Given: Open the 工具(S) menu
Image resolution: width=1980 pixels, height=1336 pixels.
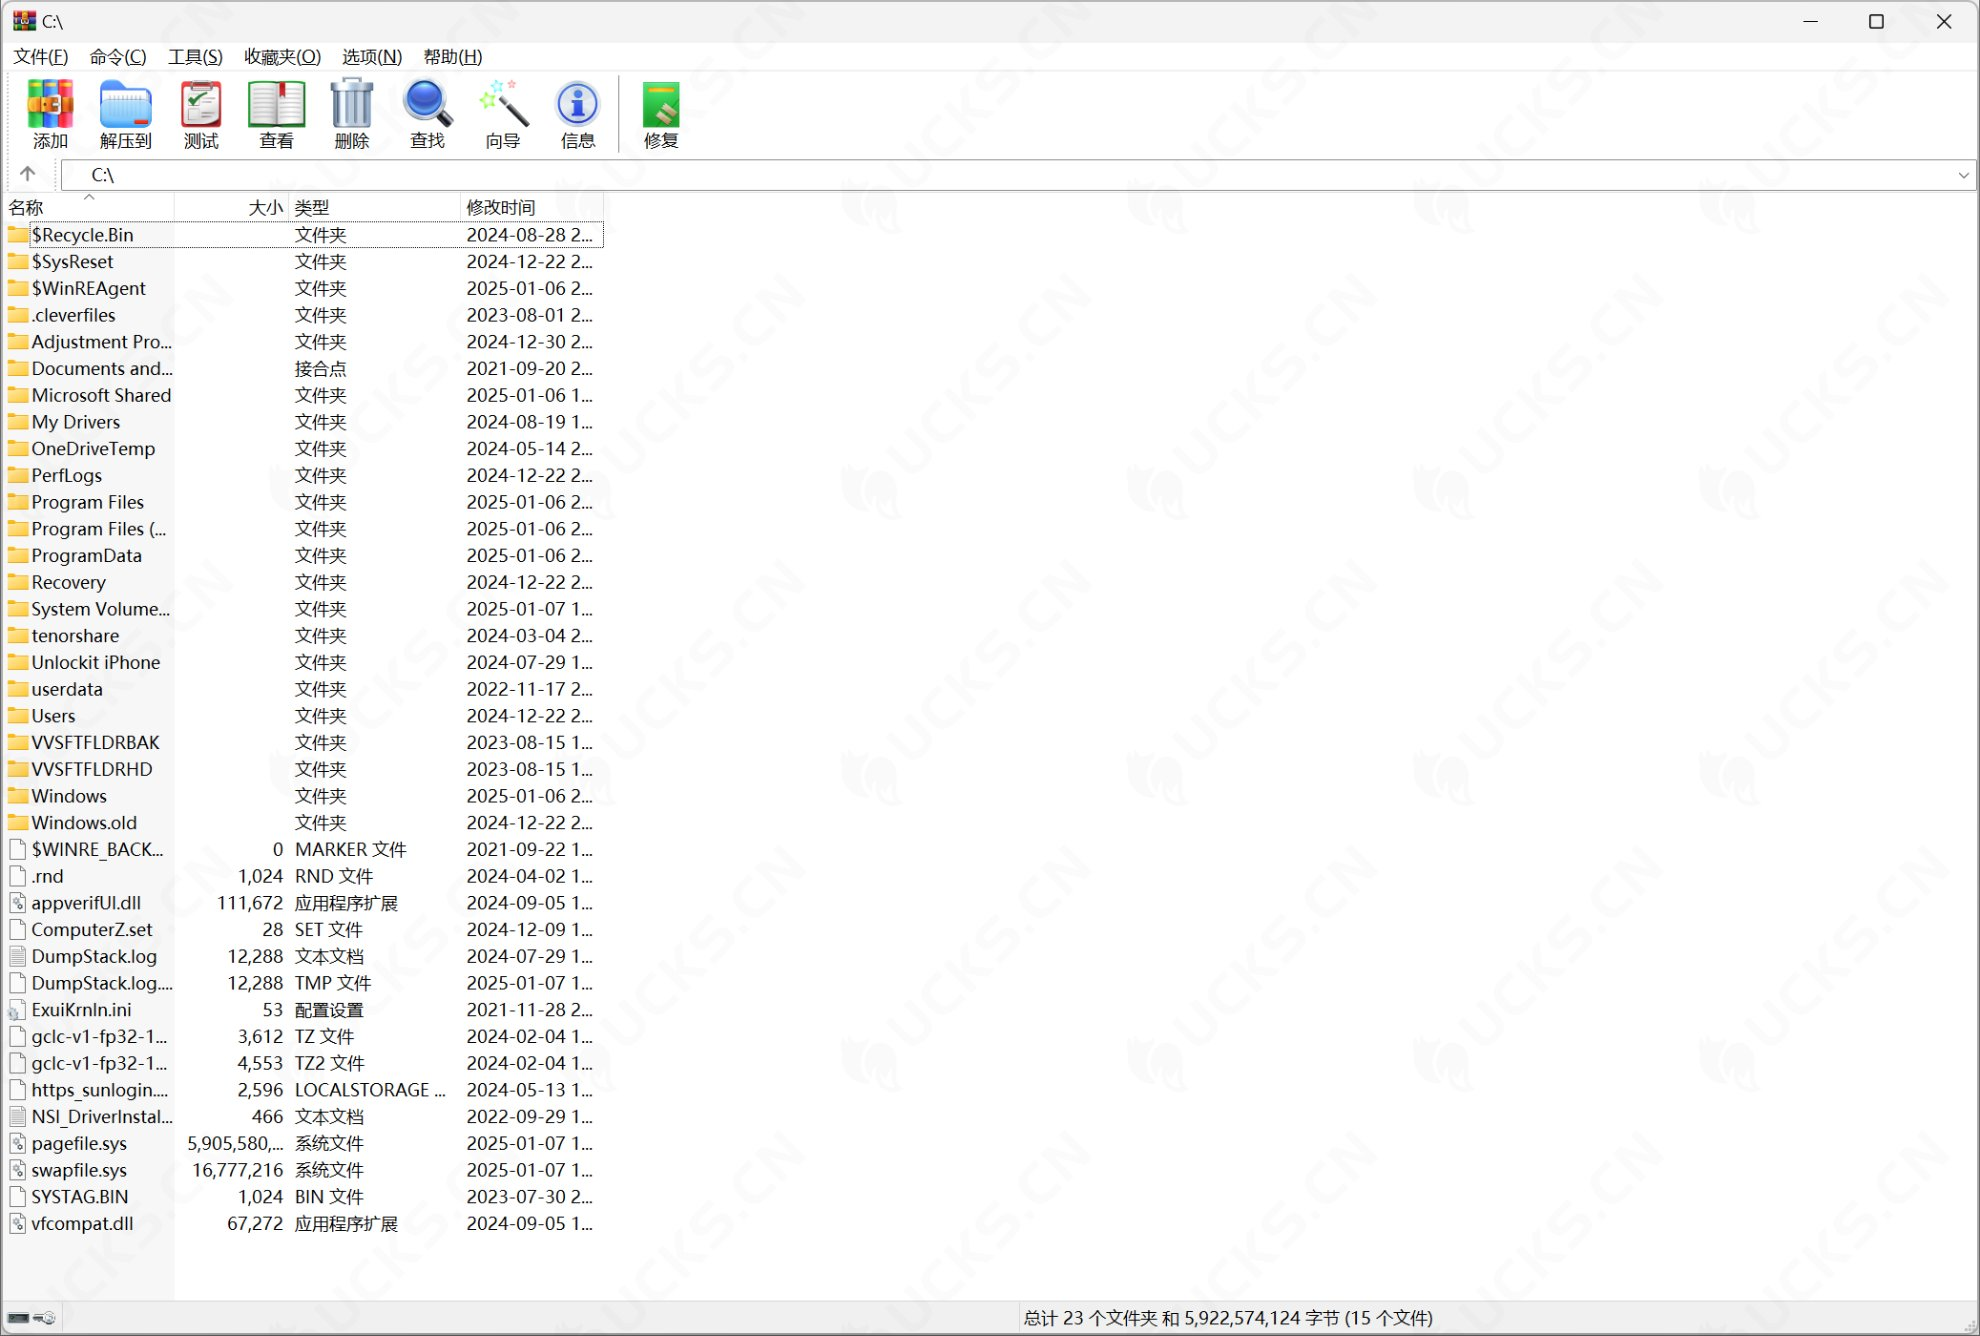Looking at the screenshot, I should 195,57.
